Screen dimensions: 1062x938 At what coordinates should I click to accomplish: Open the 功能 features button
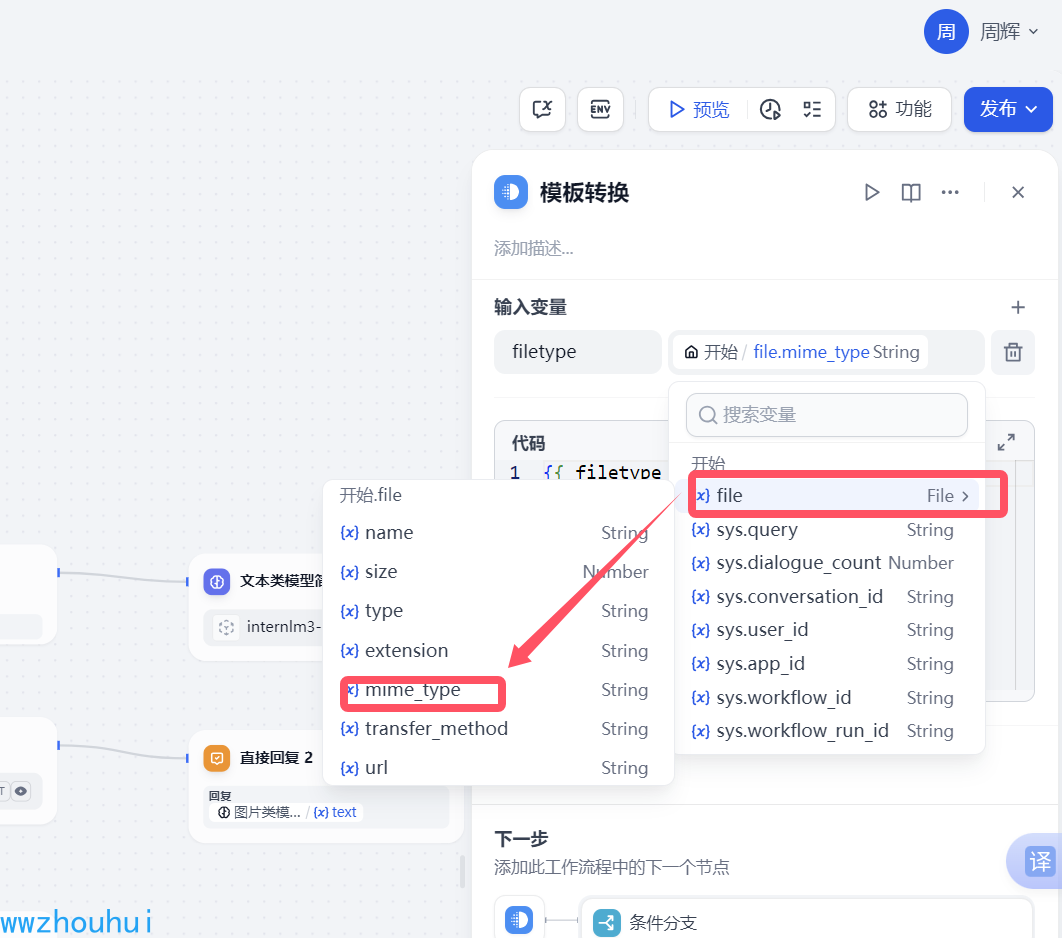click(x=899, y=109)
